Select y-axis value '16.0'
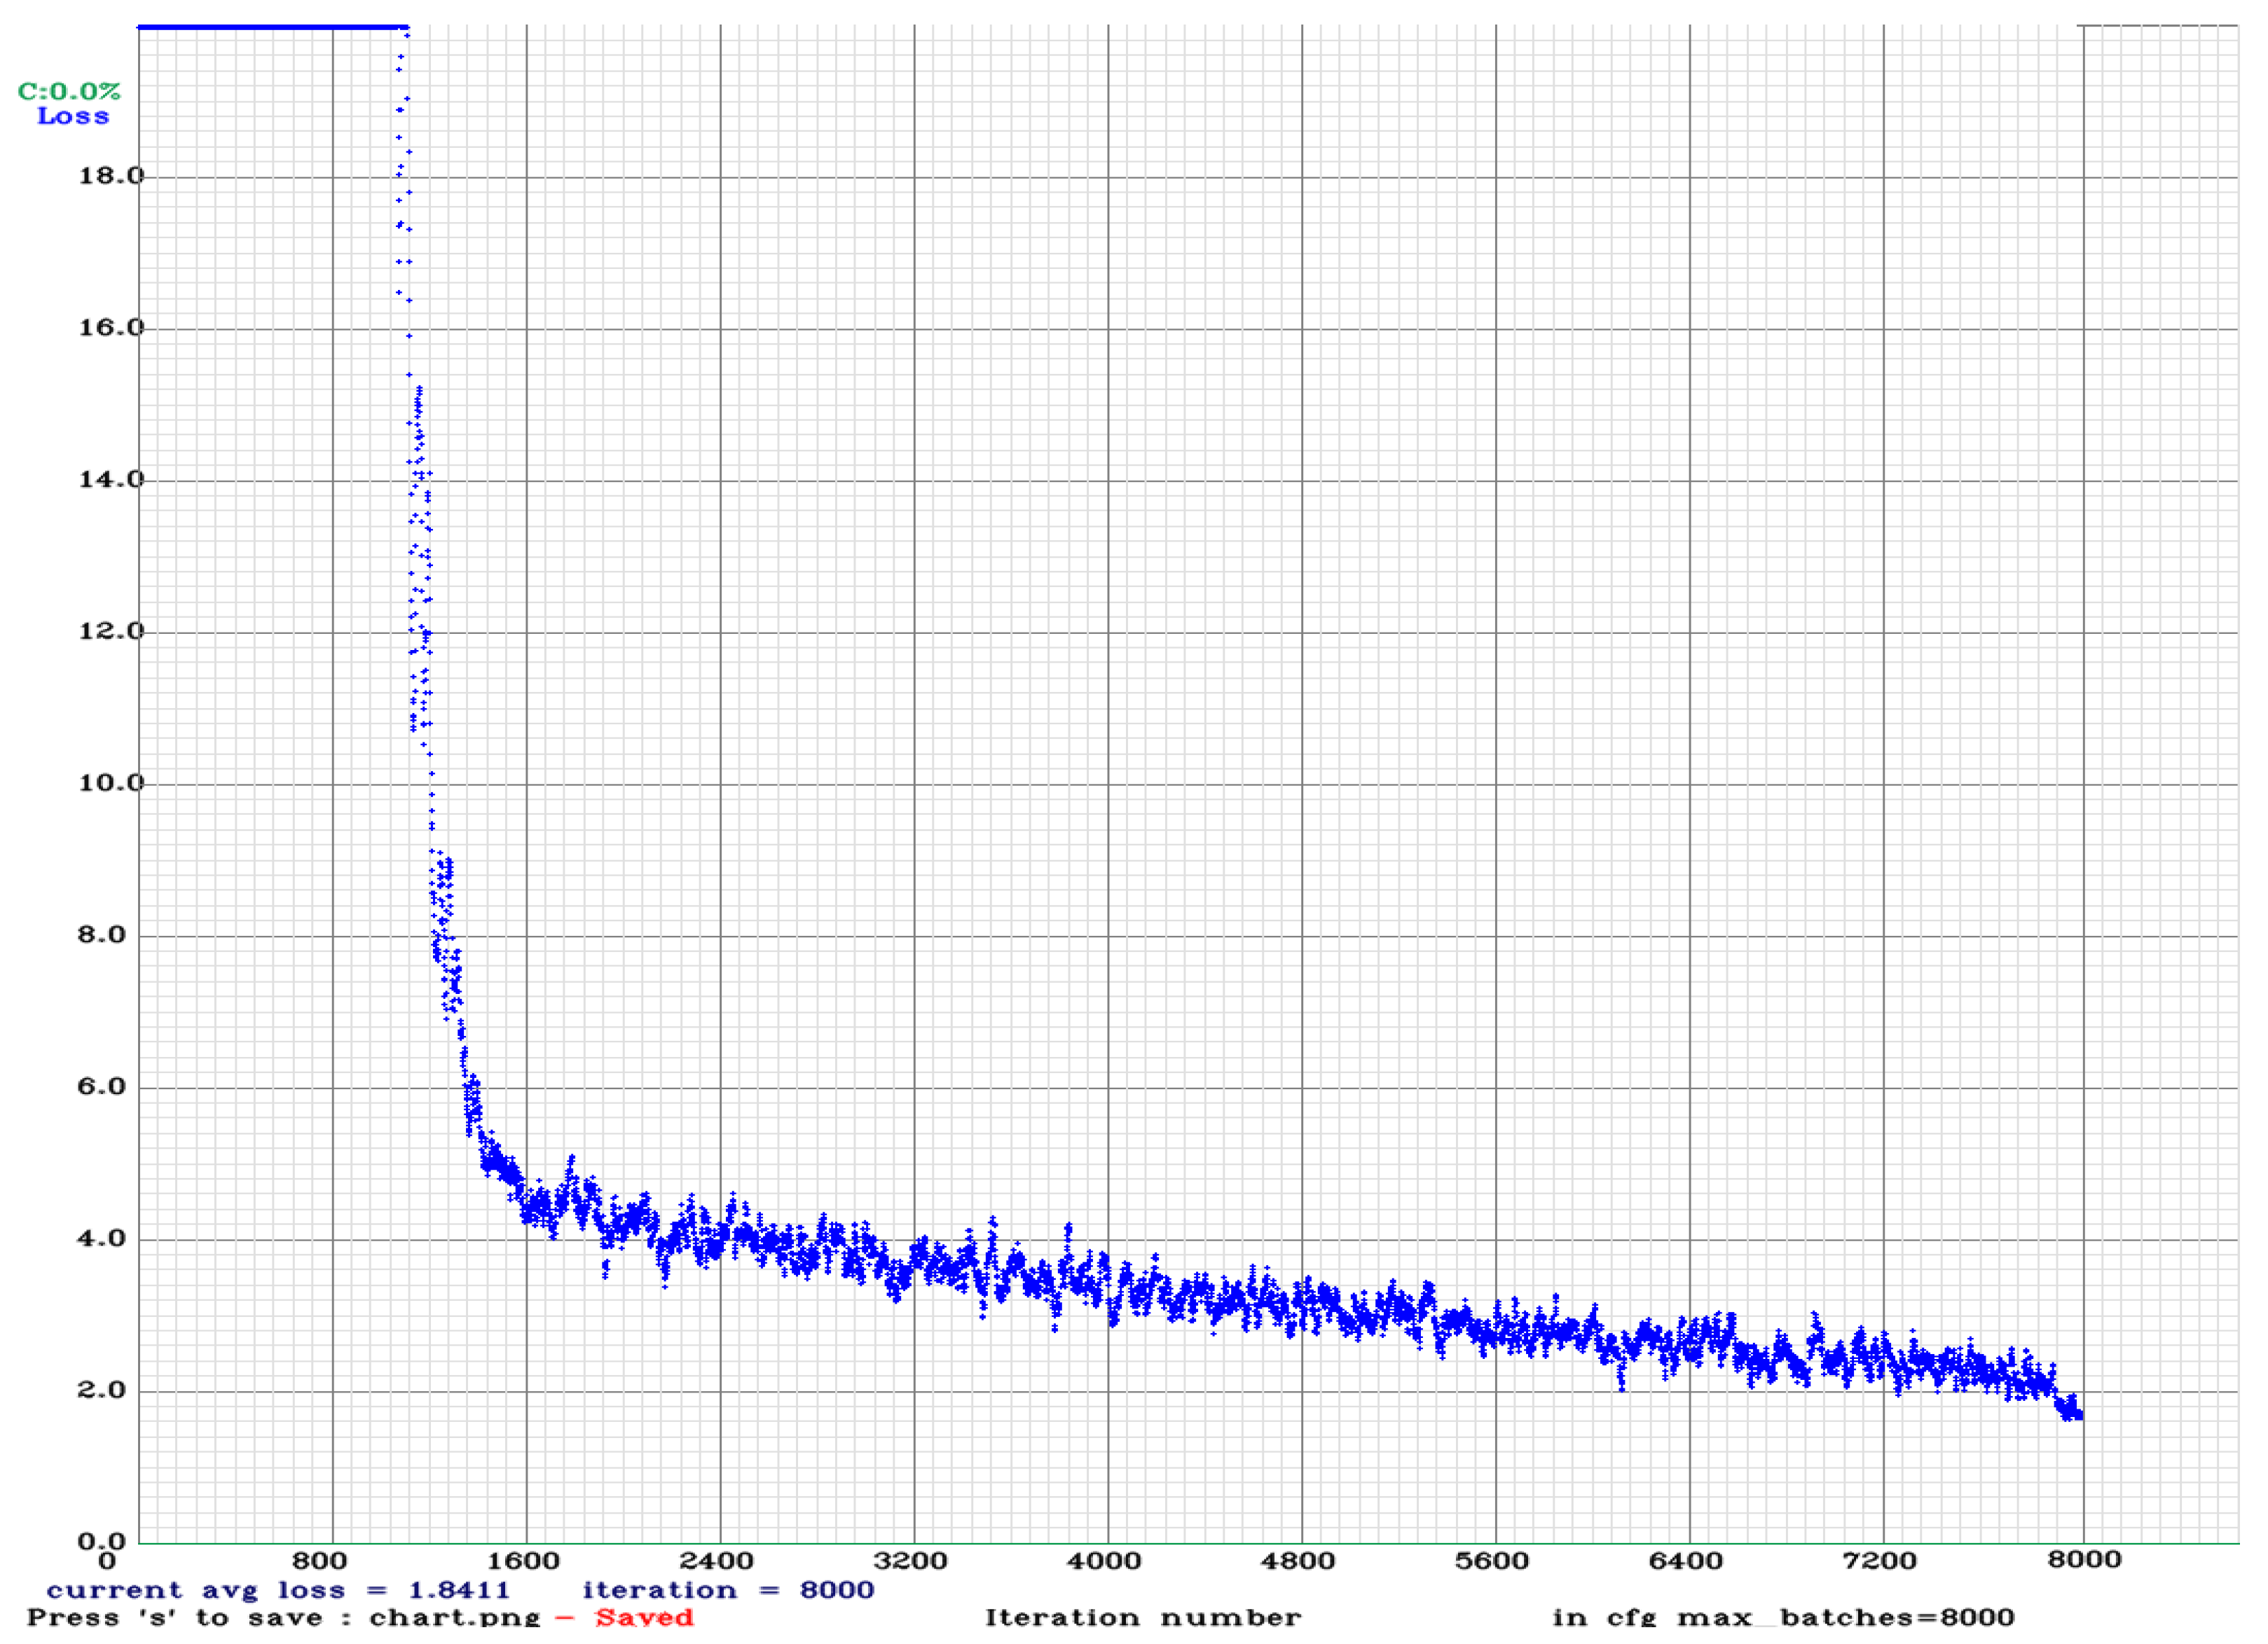The image size is (2268, 1644). (x=111, y=328)
